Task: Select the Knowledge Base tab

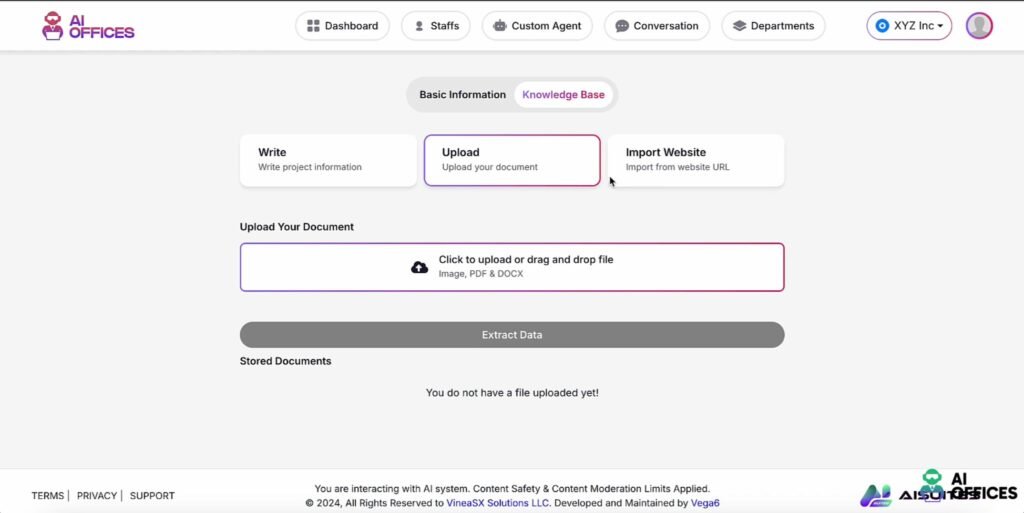Action: [563, 95]
